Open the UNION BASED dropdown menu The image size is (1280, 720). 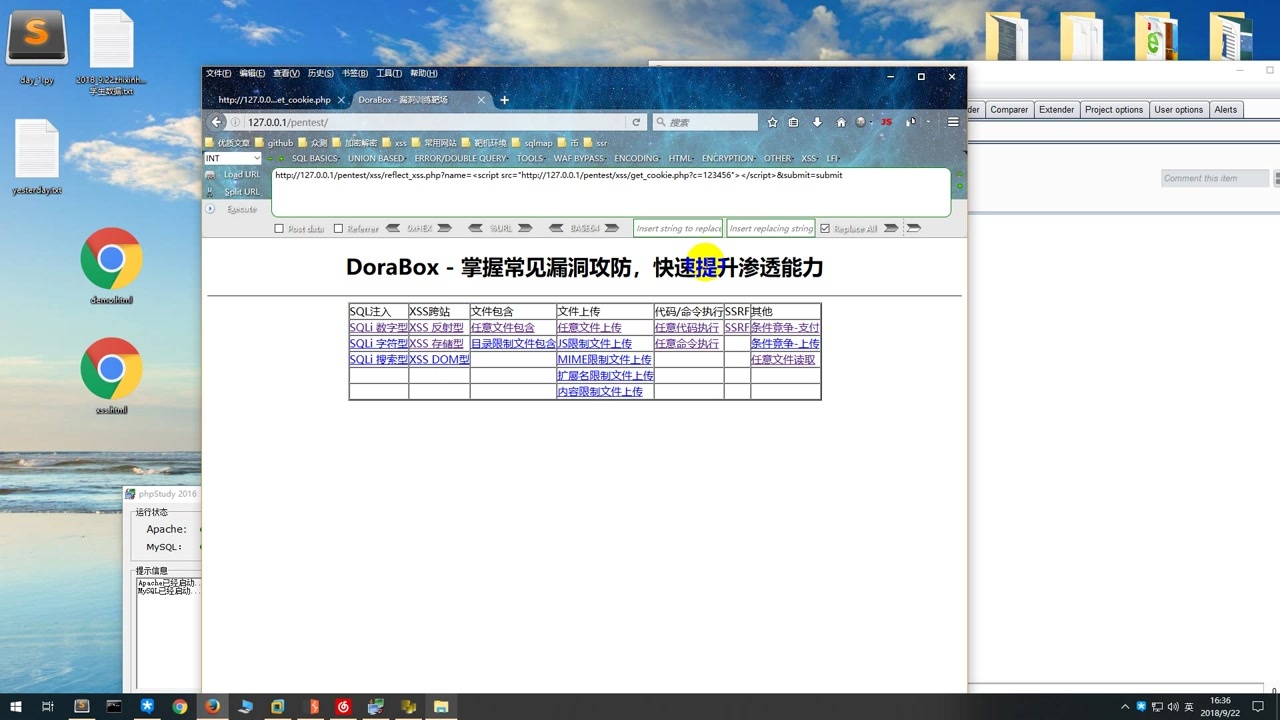376,158
